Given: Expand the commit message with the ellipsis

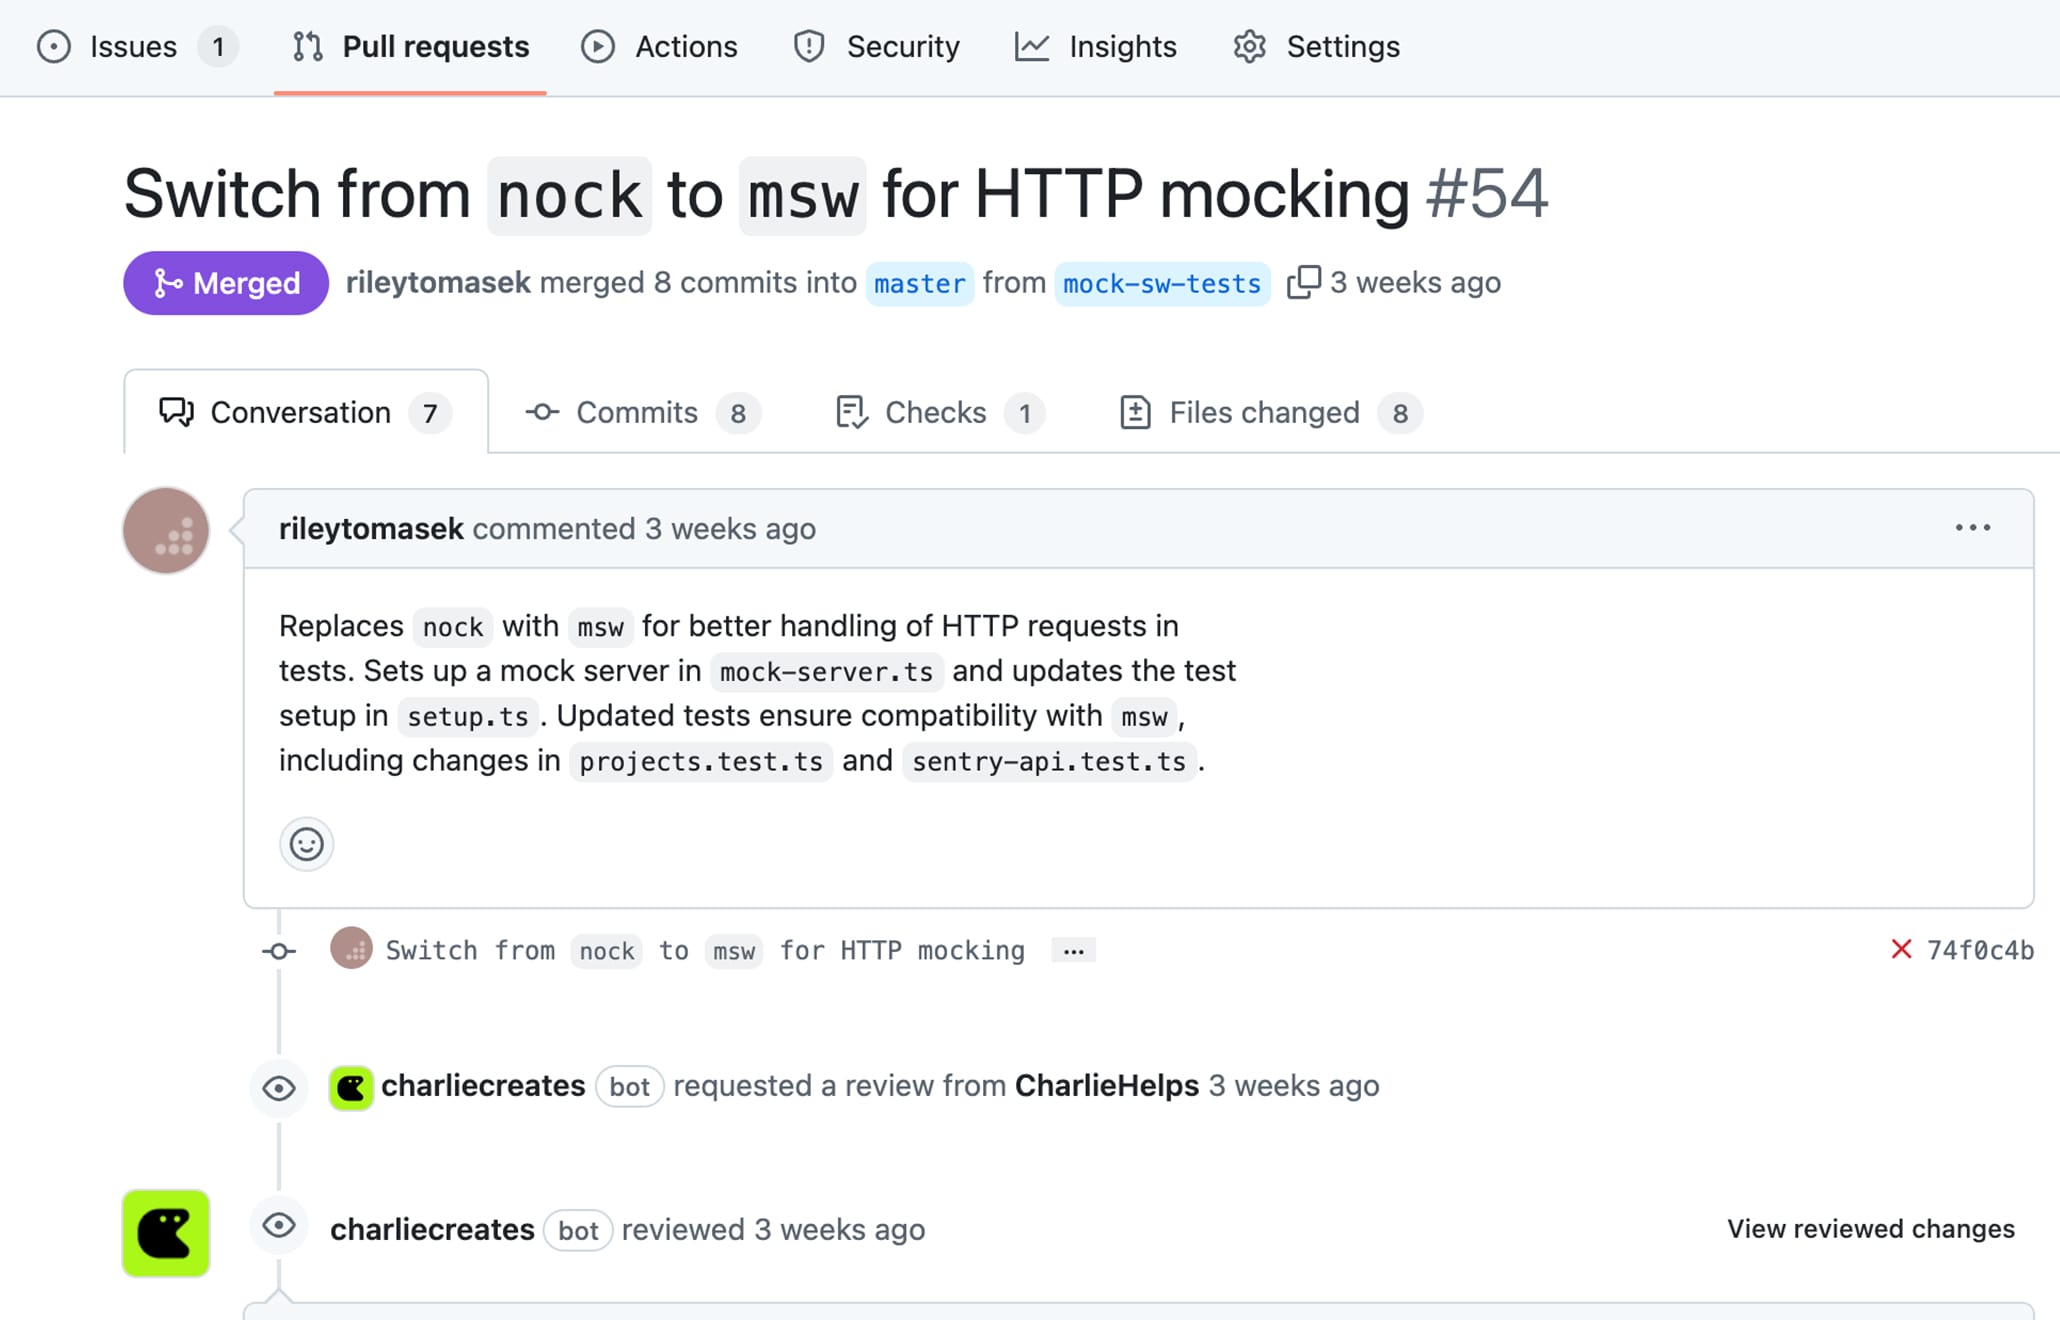Looking at the screenshot, I should [x=1073, y=950].
